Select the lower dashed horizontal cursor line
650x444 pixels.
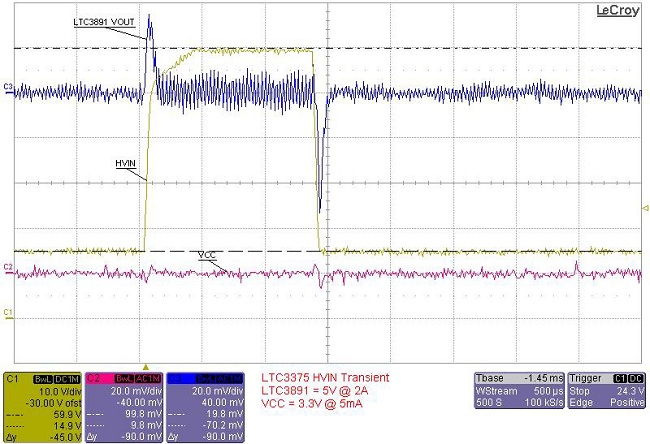pos(328,251)
